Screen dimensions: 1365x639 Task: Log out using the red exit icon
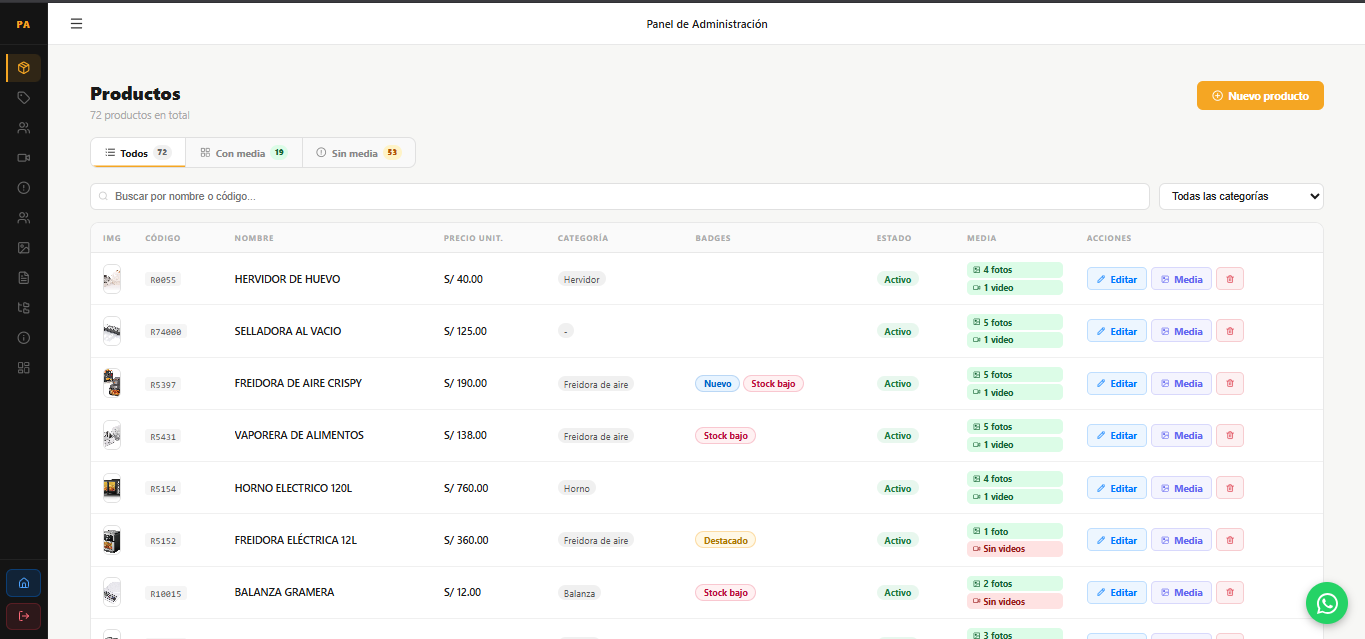click(24, 615)
